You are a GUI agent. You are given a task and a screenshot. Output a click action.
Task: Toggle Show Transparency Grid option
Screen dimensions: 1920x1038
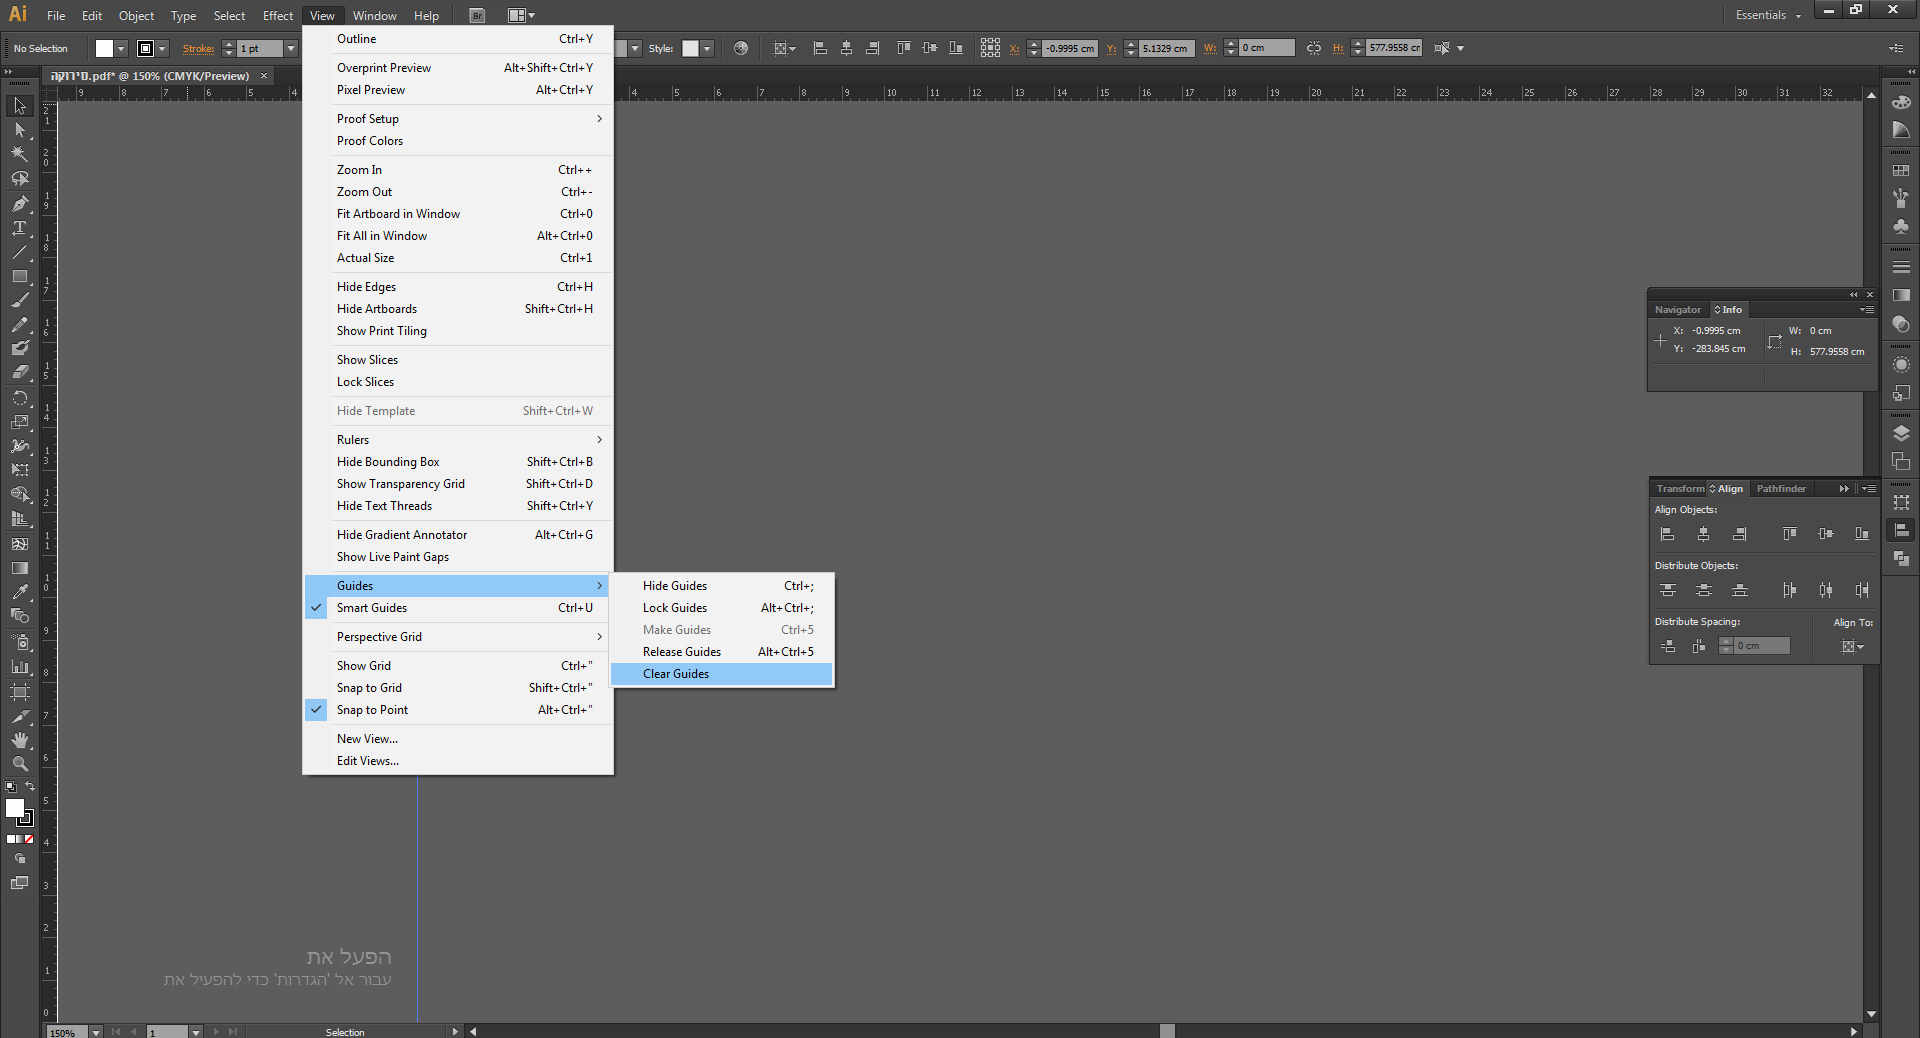[458, 484]
